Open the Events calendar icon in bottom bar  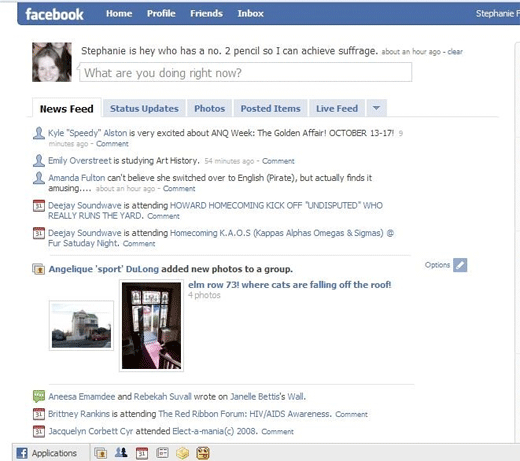(x=142, y=453)
